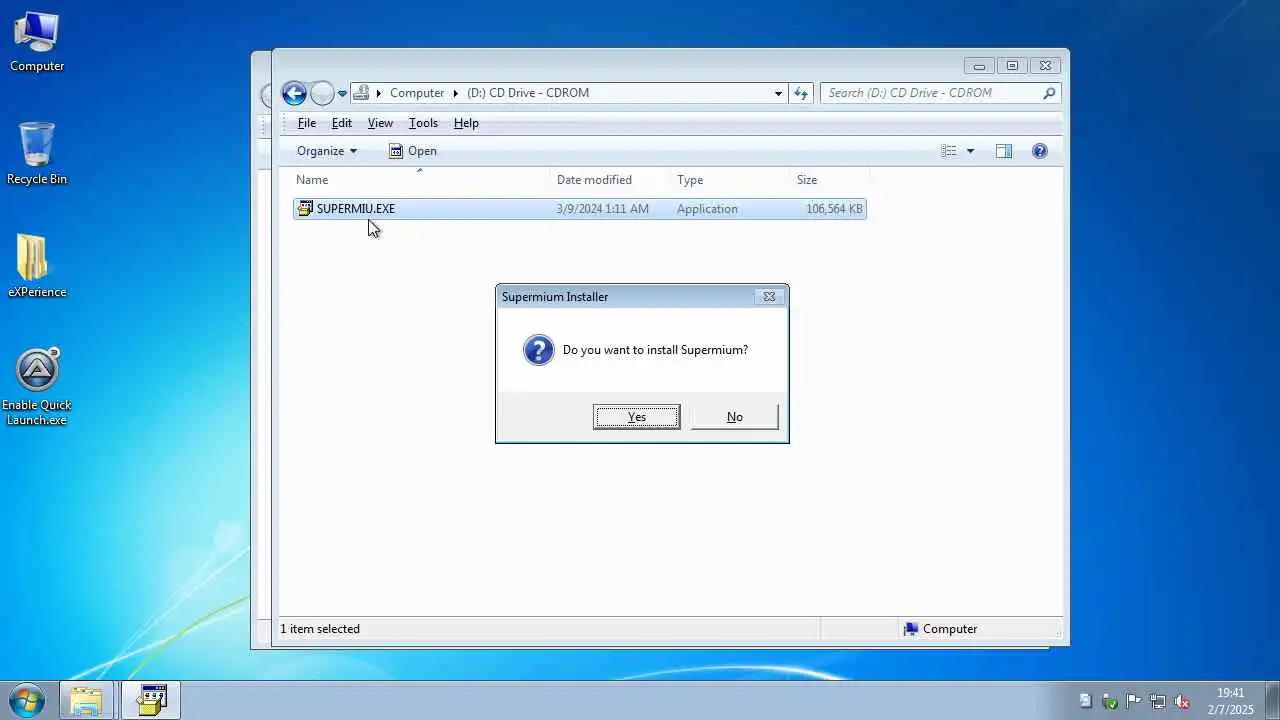Click the Computer breadcrumb in address bar

click(417, 93)
